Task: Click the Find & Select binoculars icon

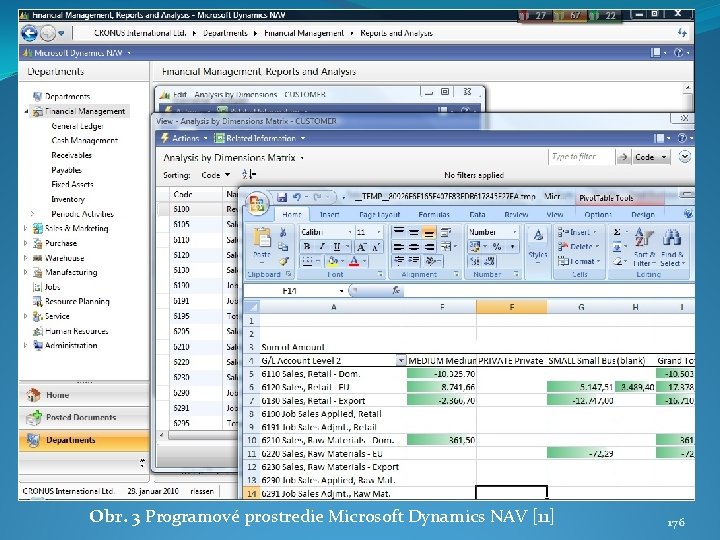Action: coord(672,247)
